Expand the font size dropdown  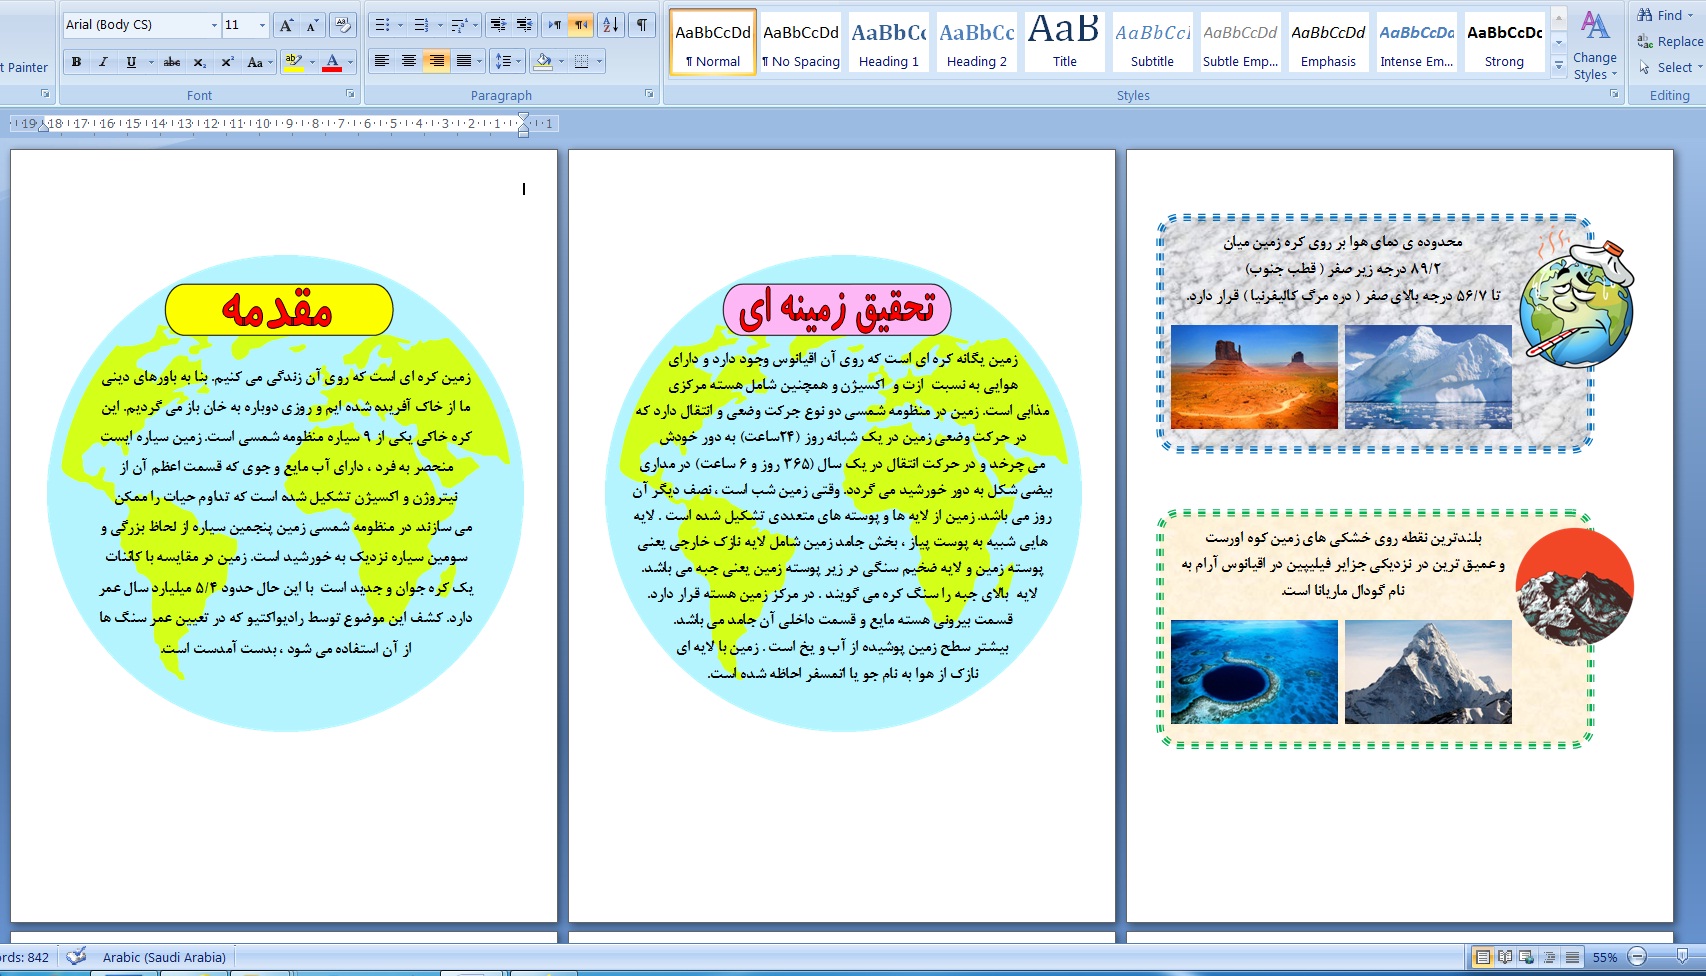(262, 25)
